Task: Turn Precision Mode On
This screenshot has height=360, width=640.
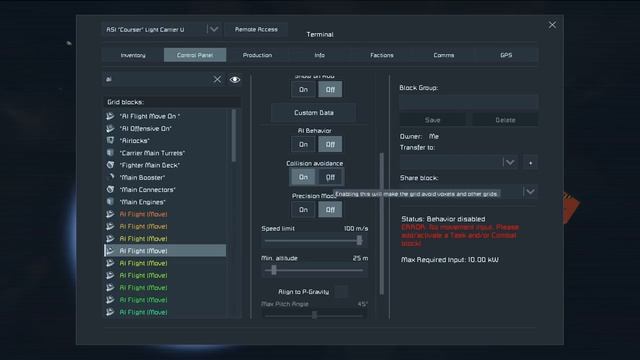Action: tap(303, 210)
